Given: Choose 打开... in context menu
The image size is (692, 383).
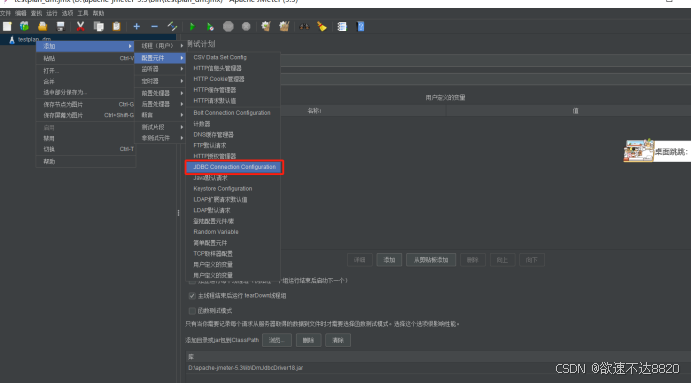Looking at the screenshot, I should 85,71.
